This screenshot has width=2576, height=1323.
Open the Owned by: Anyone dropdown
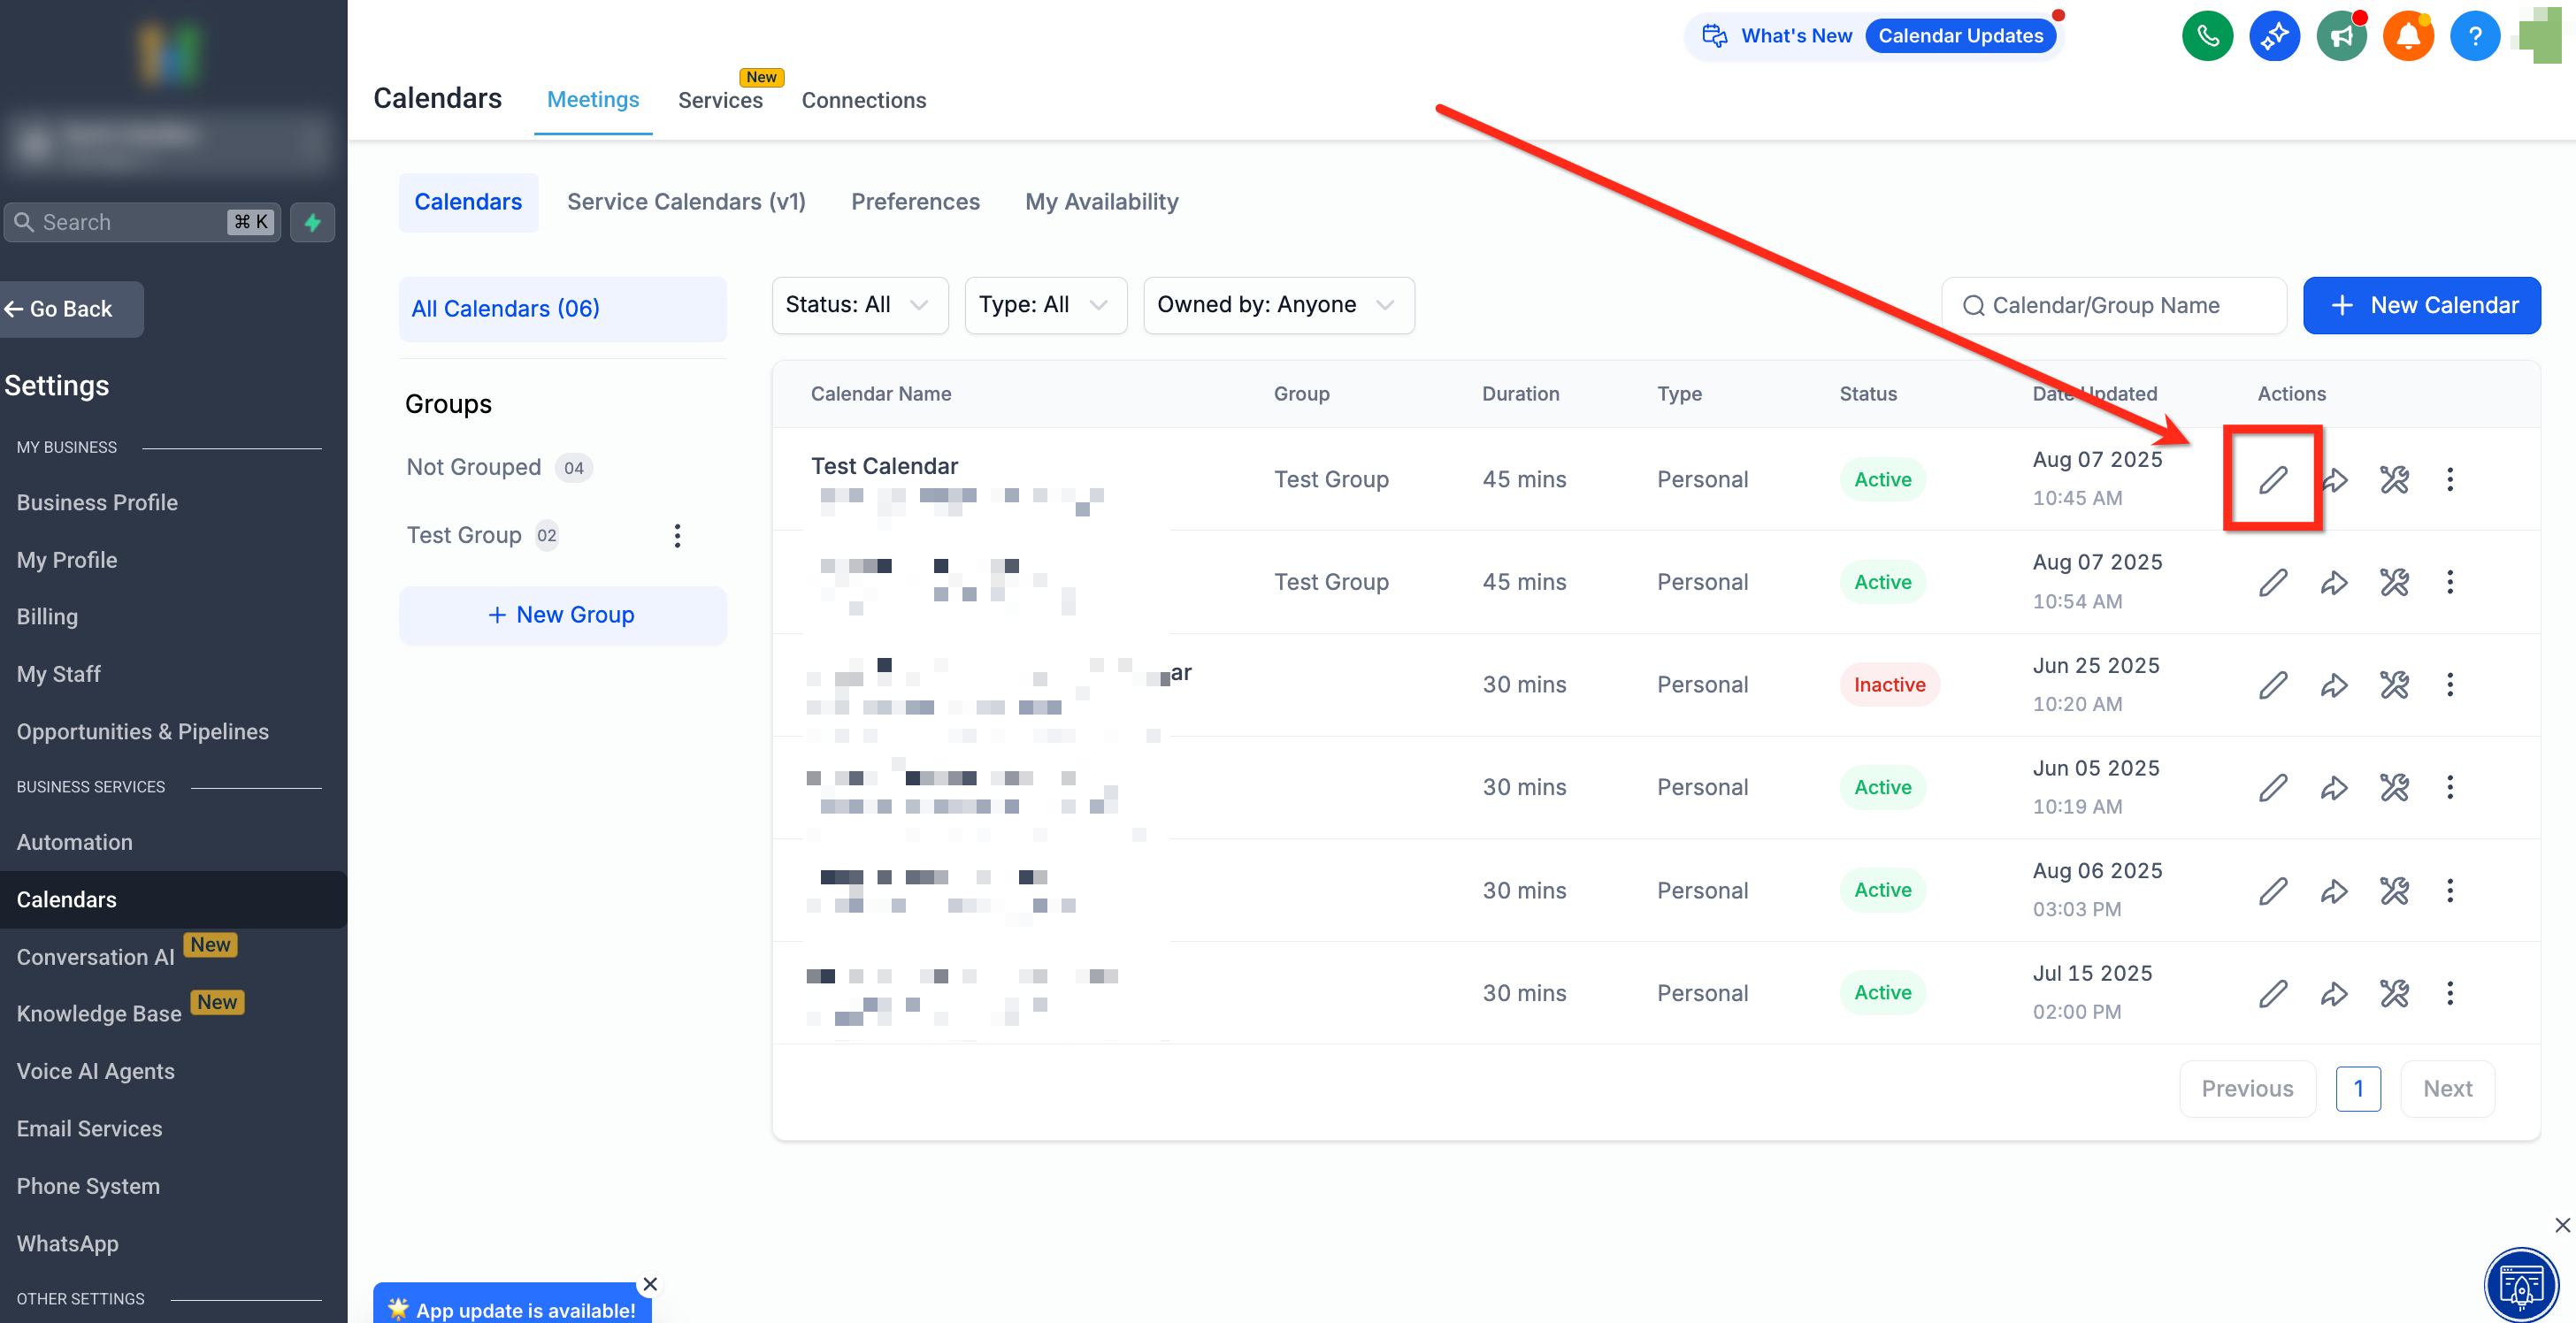click(1277, 305)
